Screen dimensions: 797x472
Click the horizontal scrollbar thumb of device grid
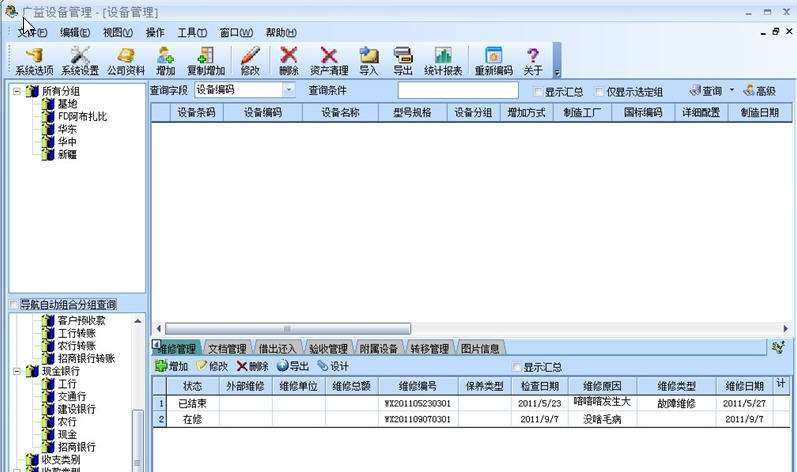[288, 329]
